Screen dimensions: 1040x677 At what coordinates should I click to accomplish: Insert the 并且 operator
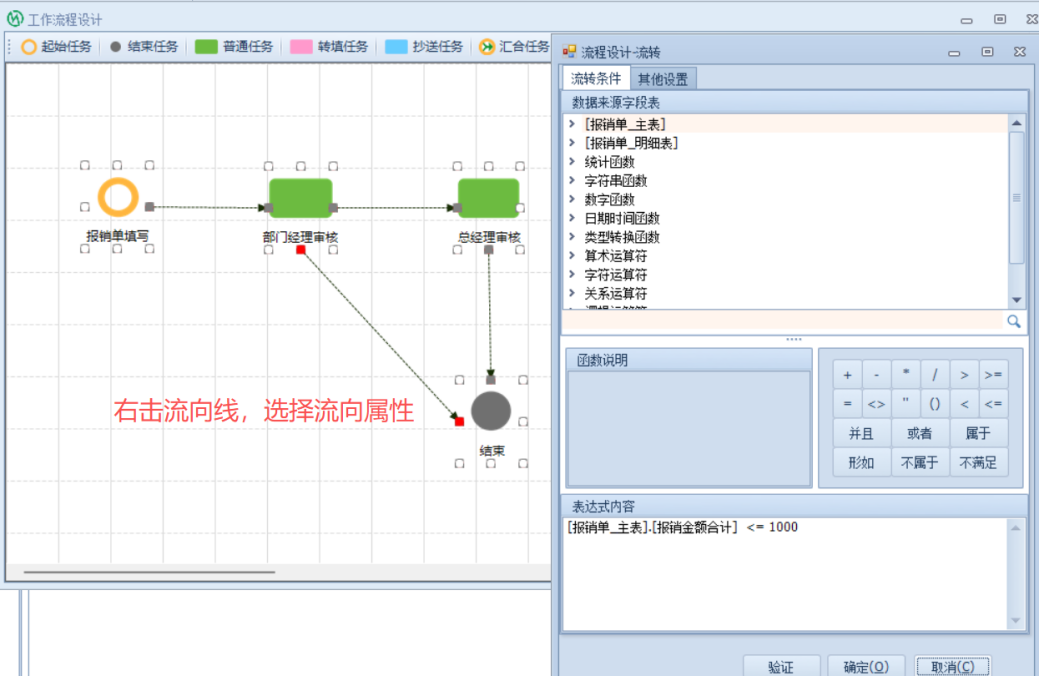[x=861, y=433]
